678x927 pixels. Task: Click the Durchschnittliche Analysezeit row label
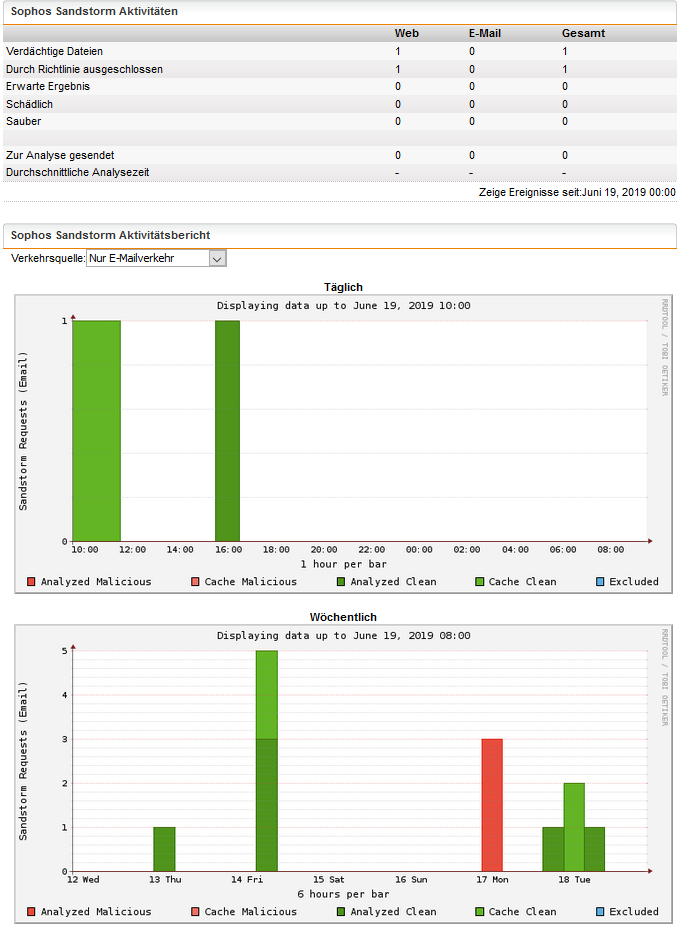point(77,173)
